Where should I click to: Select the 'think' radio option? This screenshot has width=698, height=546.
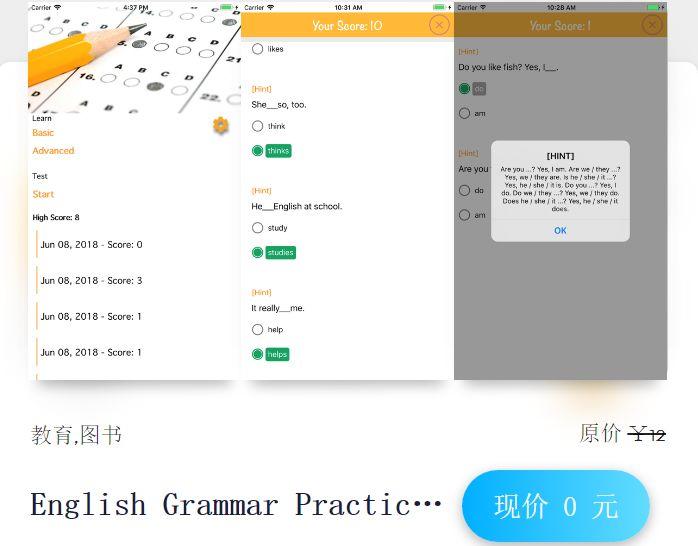point(258,126)
